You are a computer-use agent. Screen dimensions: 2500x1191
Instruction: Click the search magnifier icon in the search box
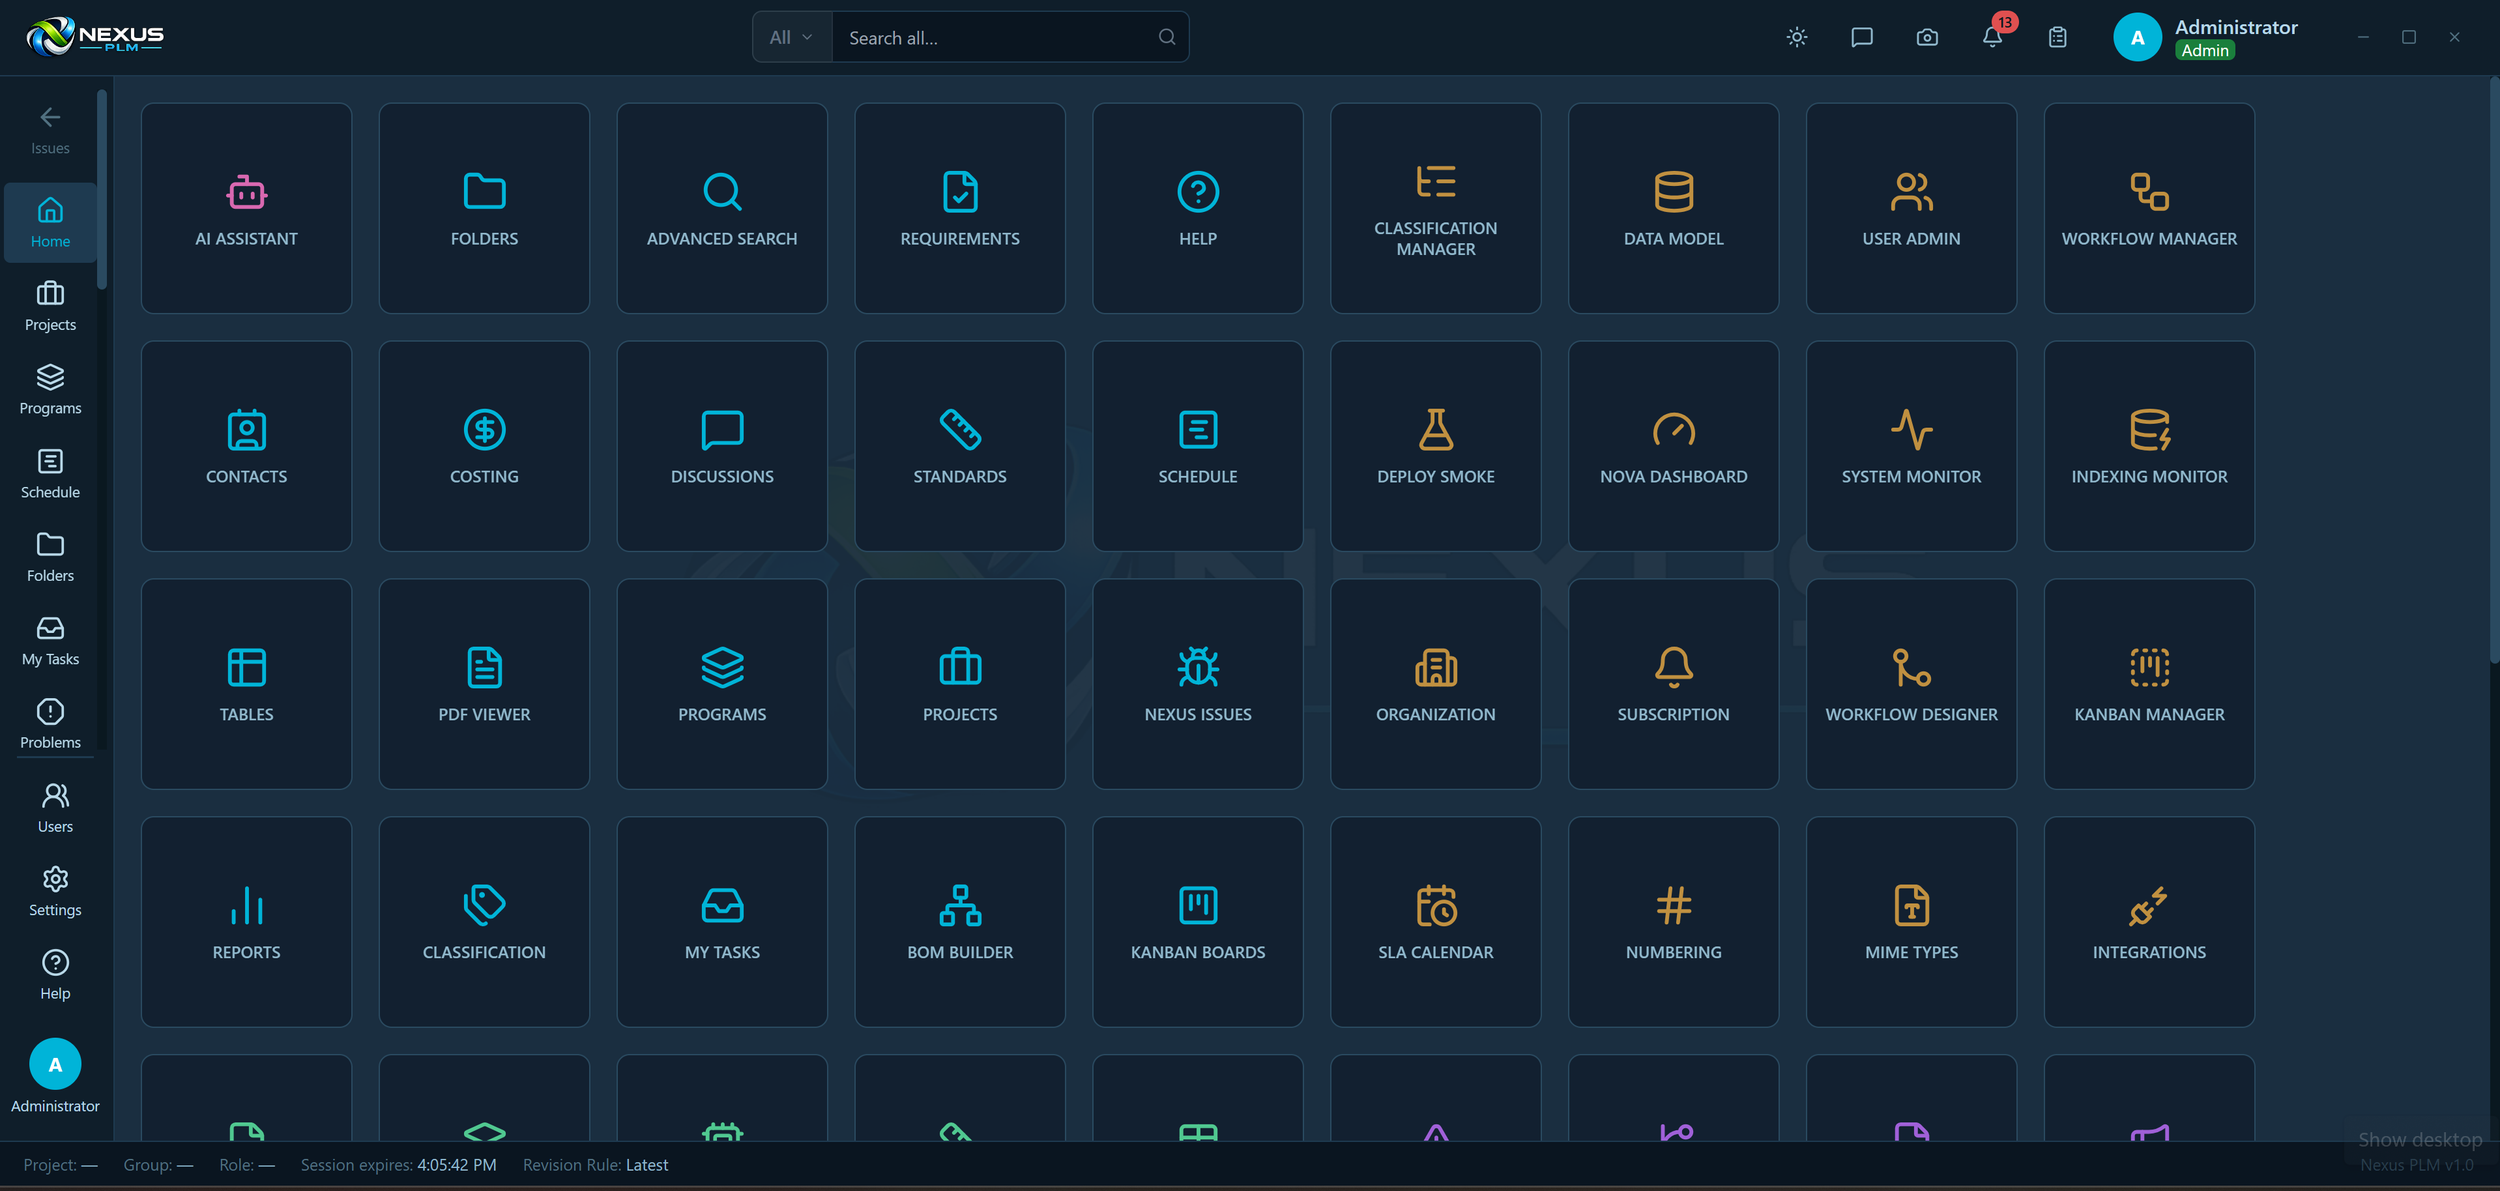1167,37
